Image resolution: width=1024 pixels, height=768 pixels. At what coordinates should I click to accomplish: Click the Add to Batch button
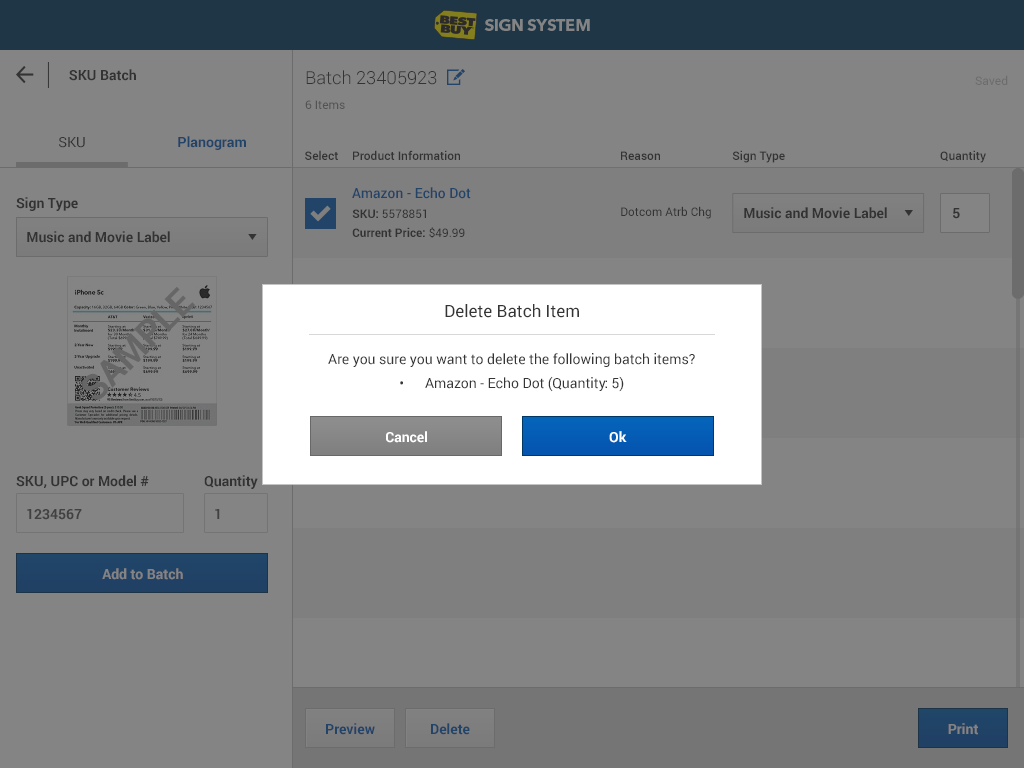click(142, 573)
